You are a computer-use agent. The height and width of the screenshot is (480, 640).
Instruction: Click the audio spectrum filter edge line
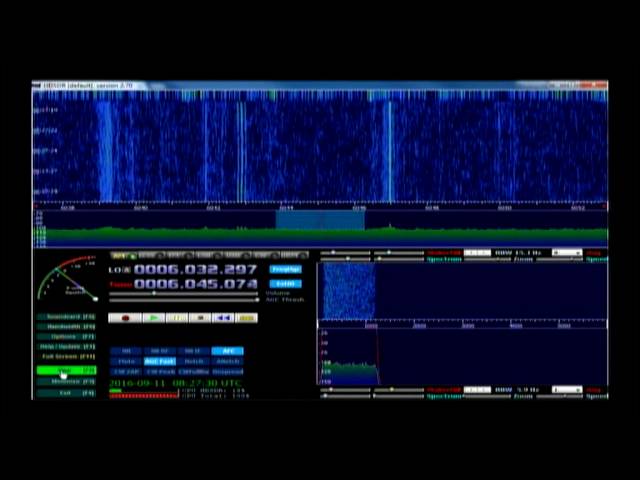(x=378, y=356)
